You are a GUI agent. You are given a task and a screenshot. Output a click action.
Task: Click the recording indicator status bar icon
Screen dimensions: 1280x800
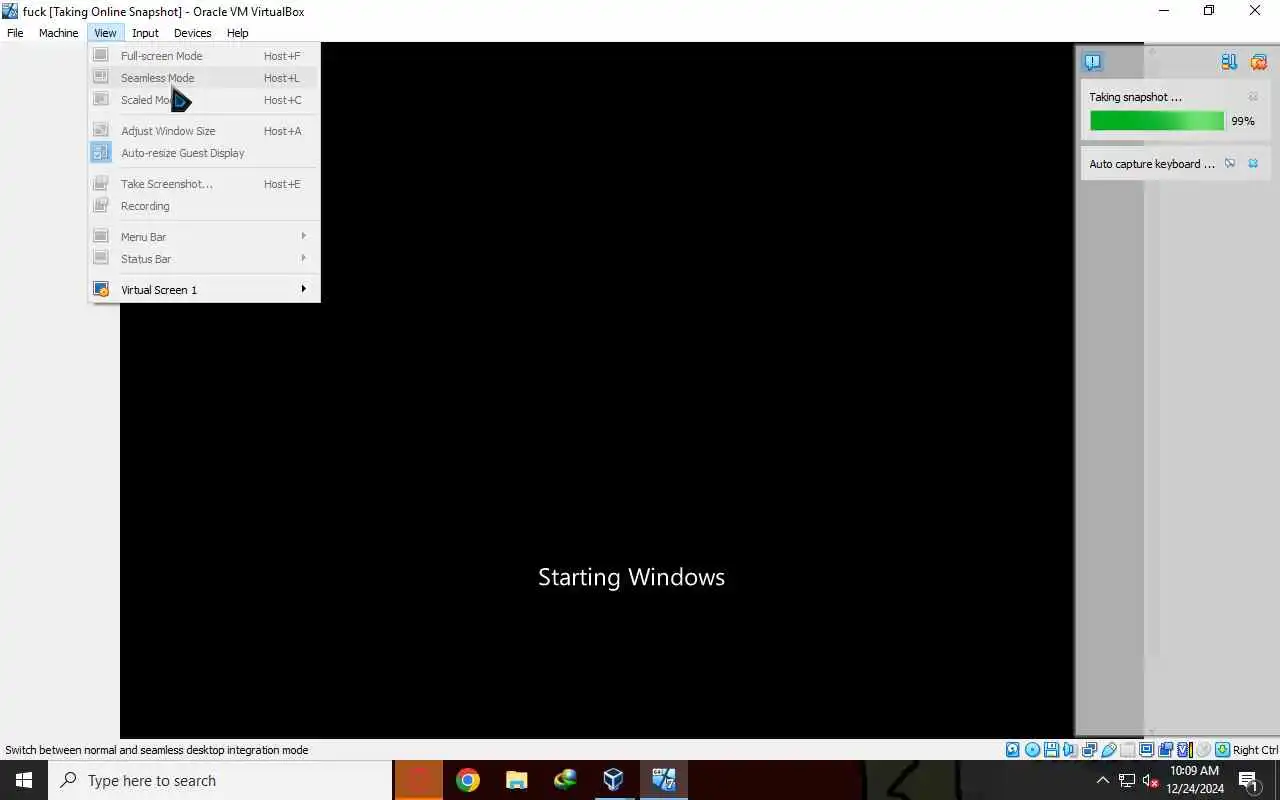pos(1166,750)
